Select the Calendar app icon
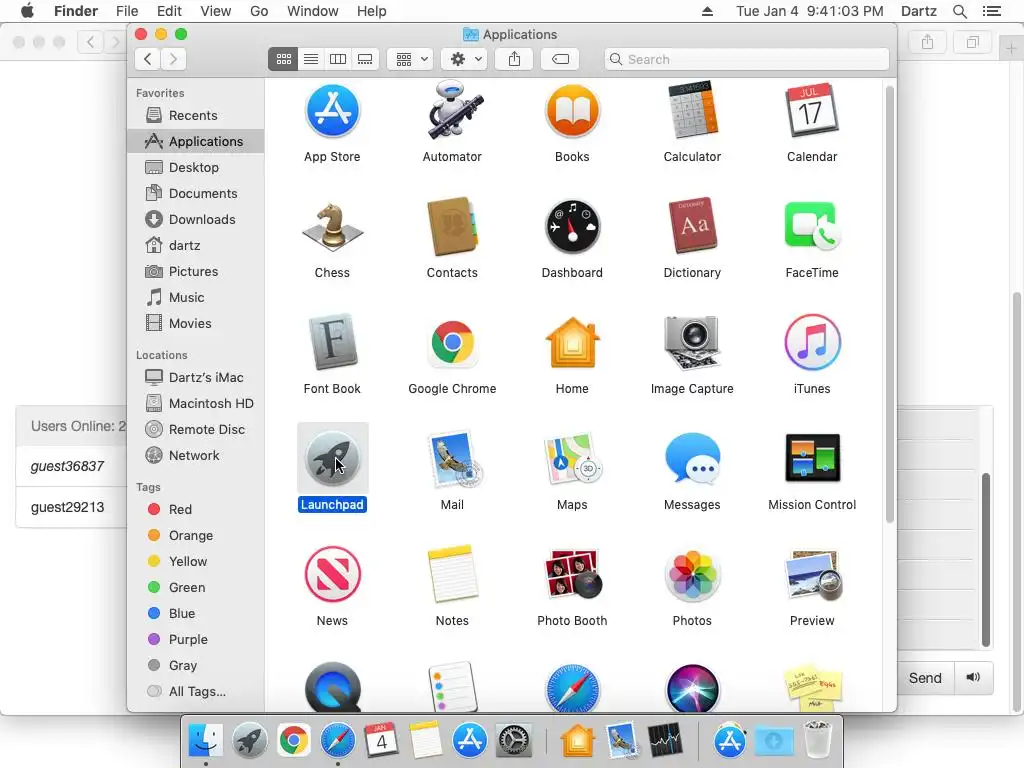 (x=812, y=111)
